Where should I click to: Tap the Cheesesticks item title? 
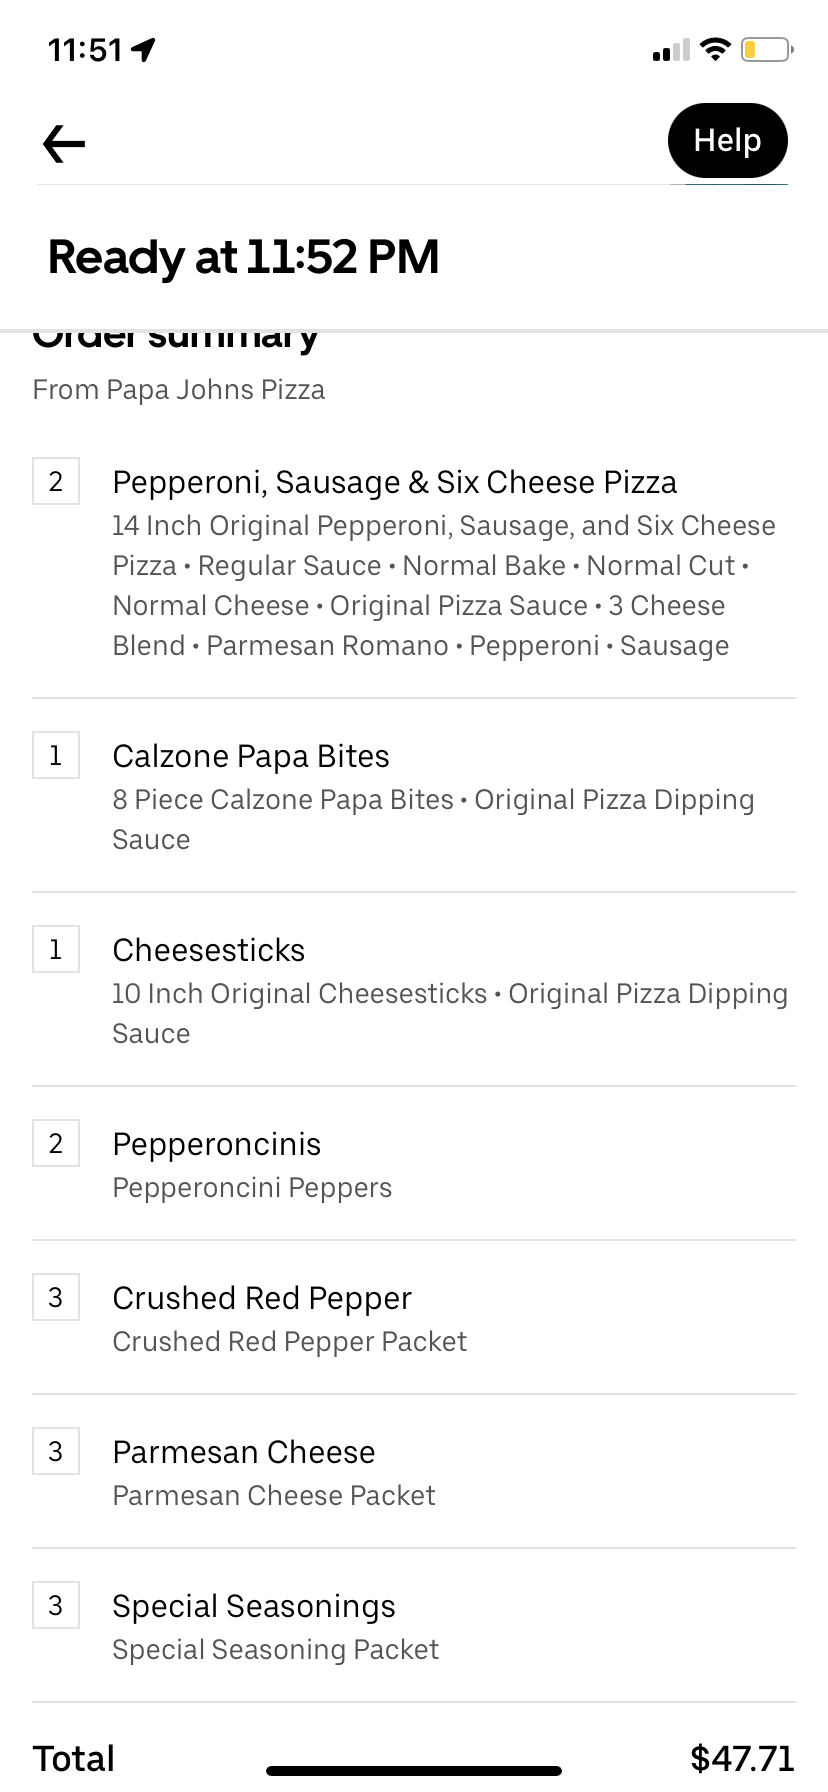(209, 950)
